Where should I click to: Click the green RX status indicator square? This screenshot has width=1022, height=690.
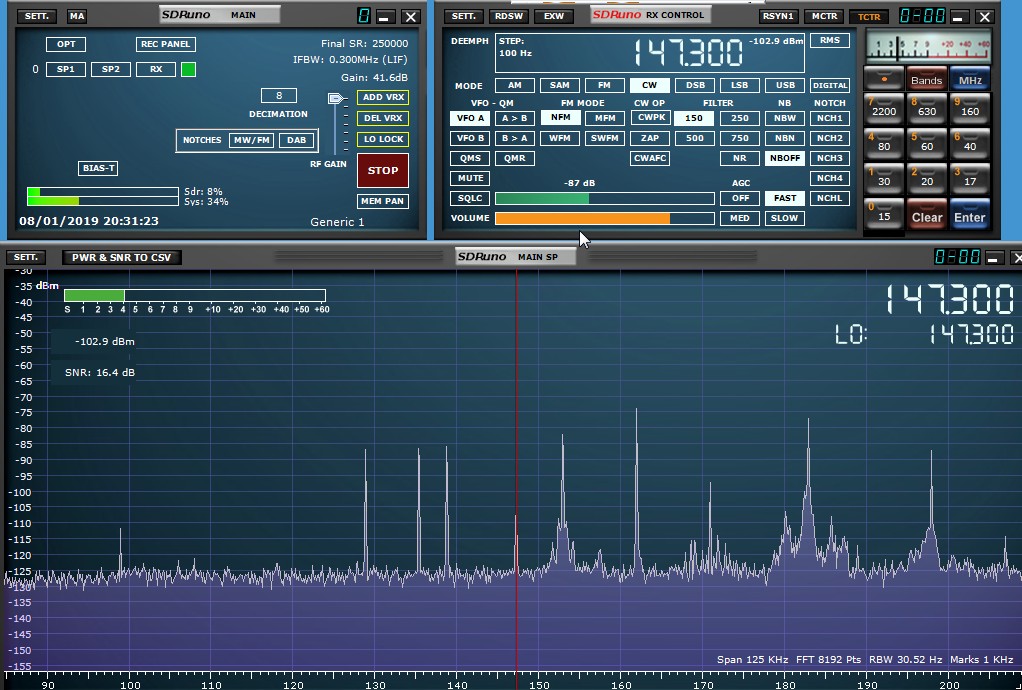[x=188, y=69]
